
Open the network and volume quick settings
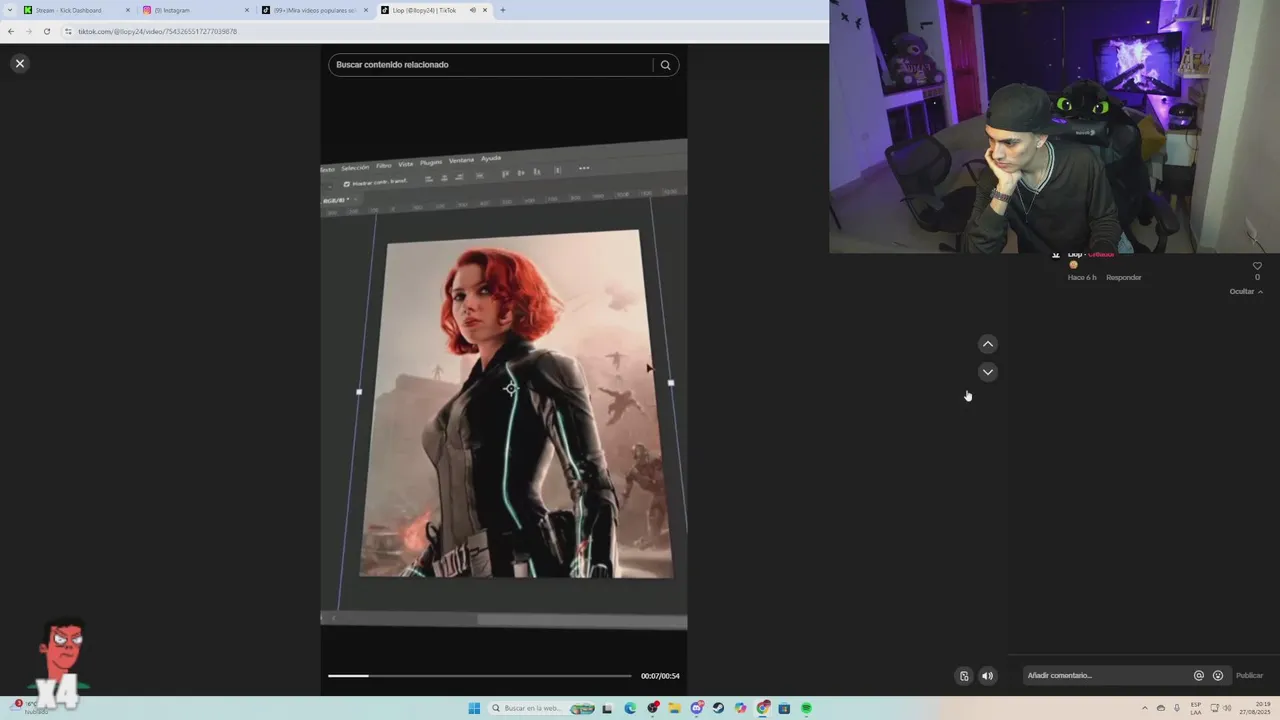1219,708
